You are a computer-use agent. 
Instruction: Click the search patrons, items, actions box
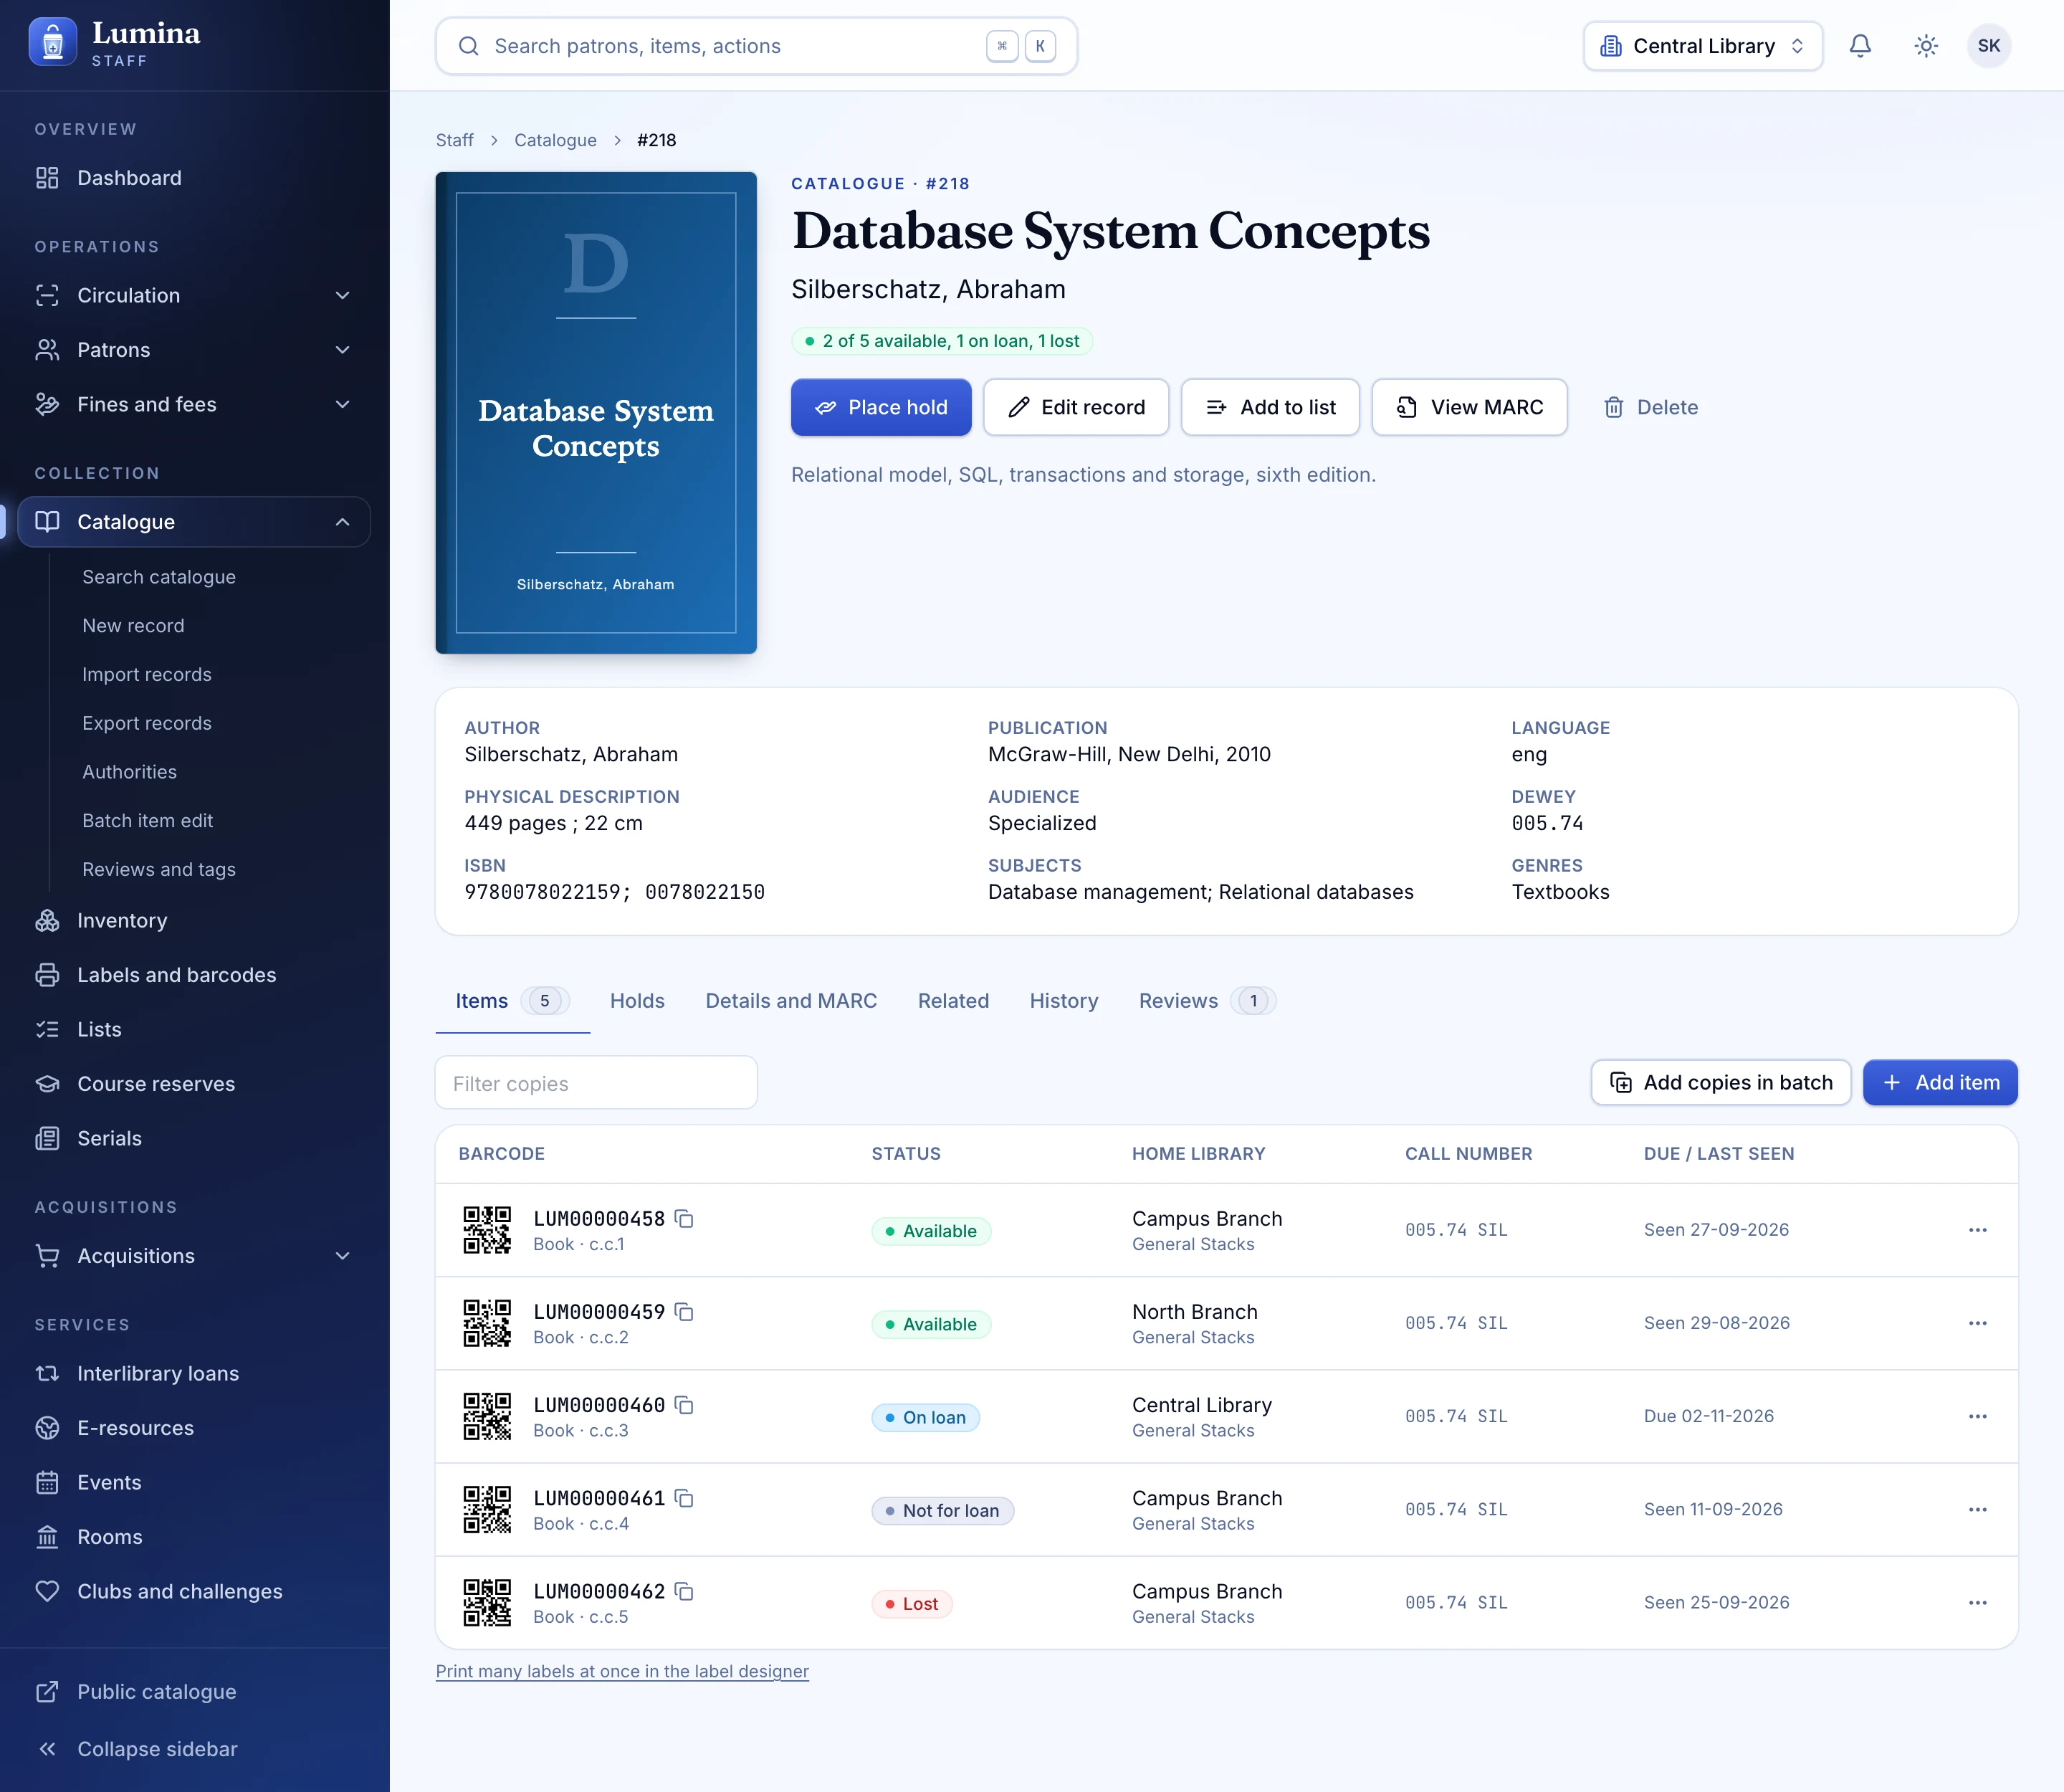756,46
